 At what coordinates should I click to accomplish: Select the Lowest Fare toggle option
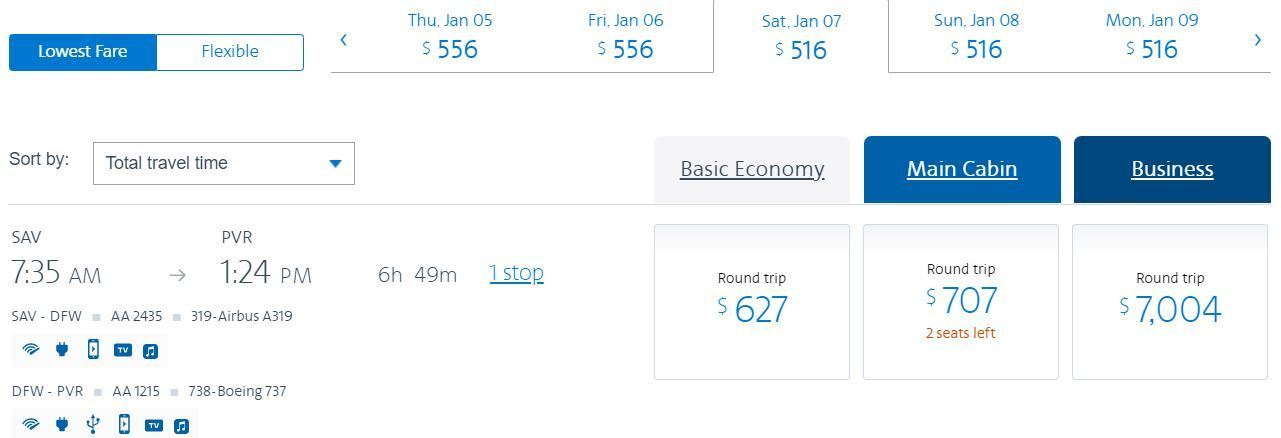coord(83,52)
